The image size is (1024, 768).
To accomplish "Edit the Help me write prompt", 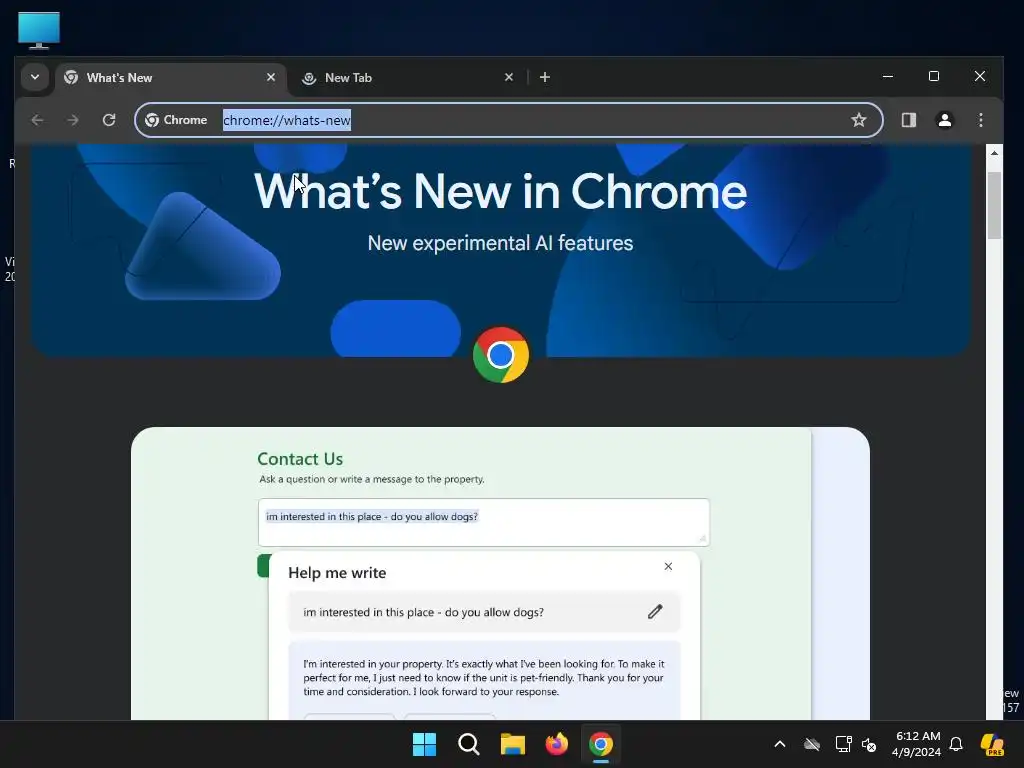I will 655,612.
